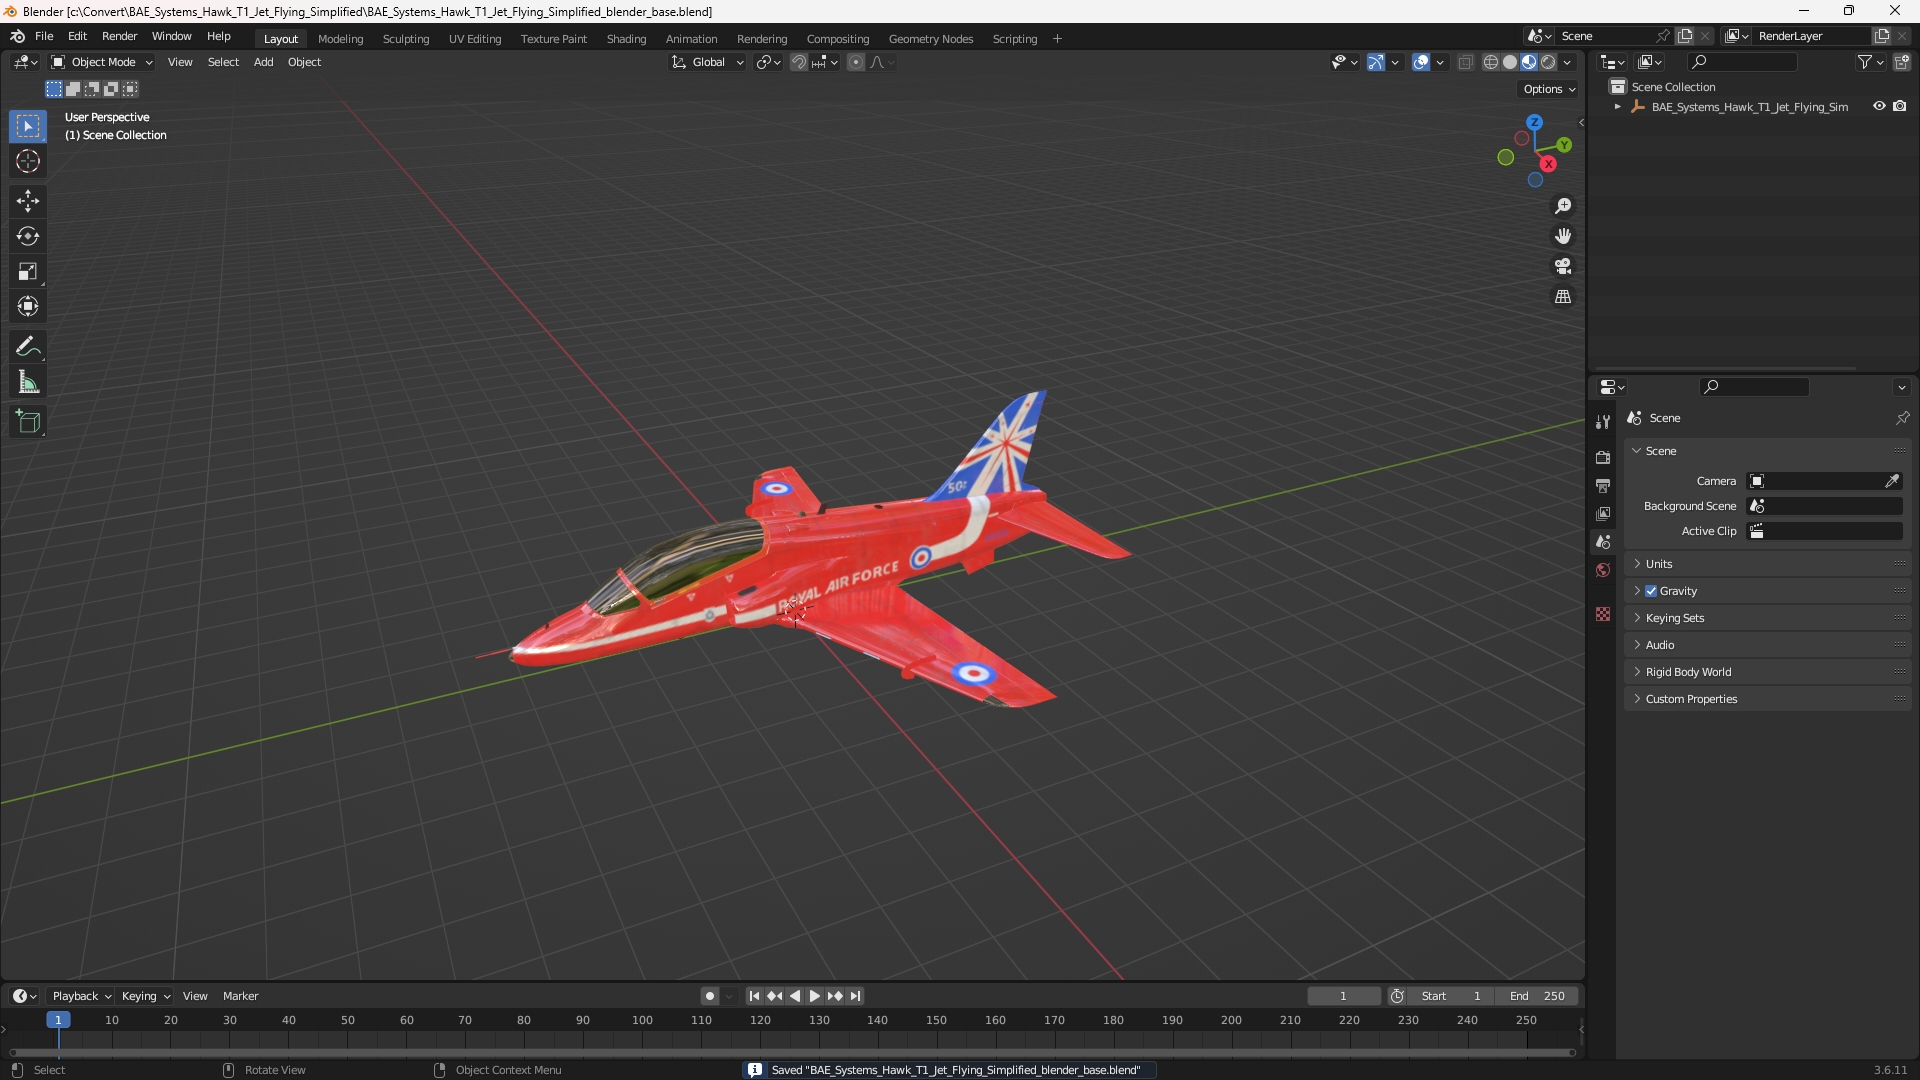Open the Texture properties checker icon
1920x1080 pixels.
pyautogui.click(x=1603, y=614)
